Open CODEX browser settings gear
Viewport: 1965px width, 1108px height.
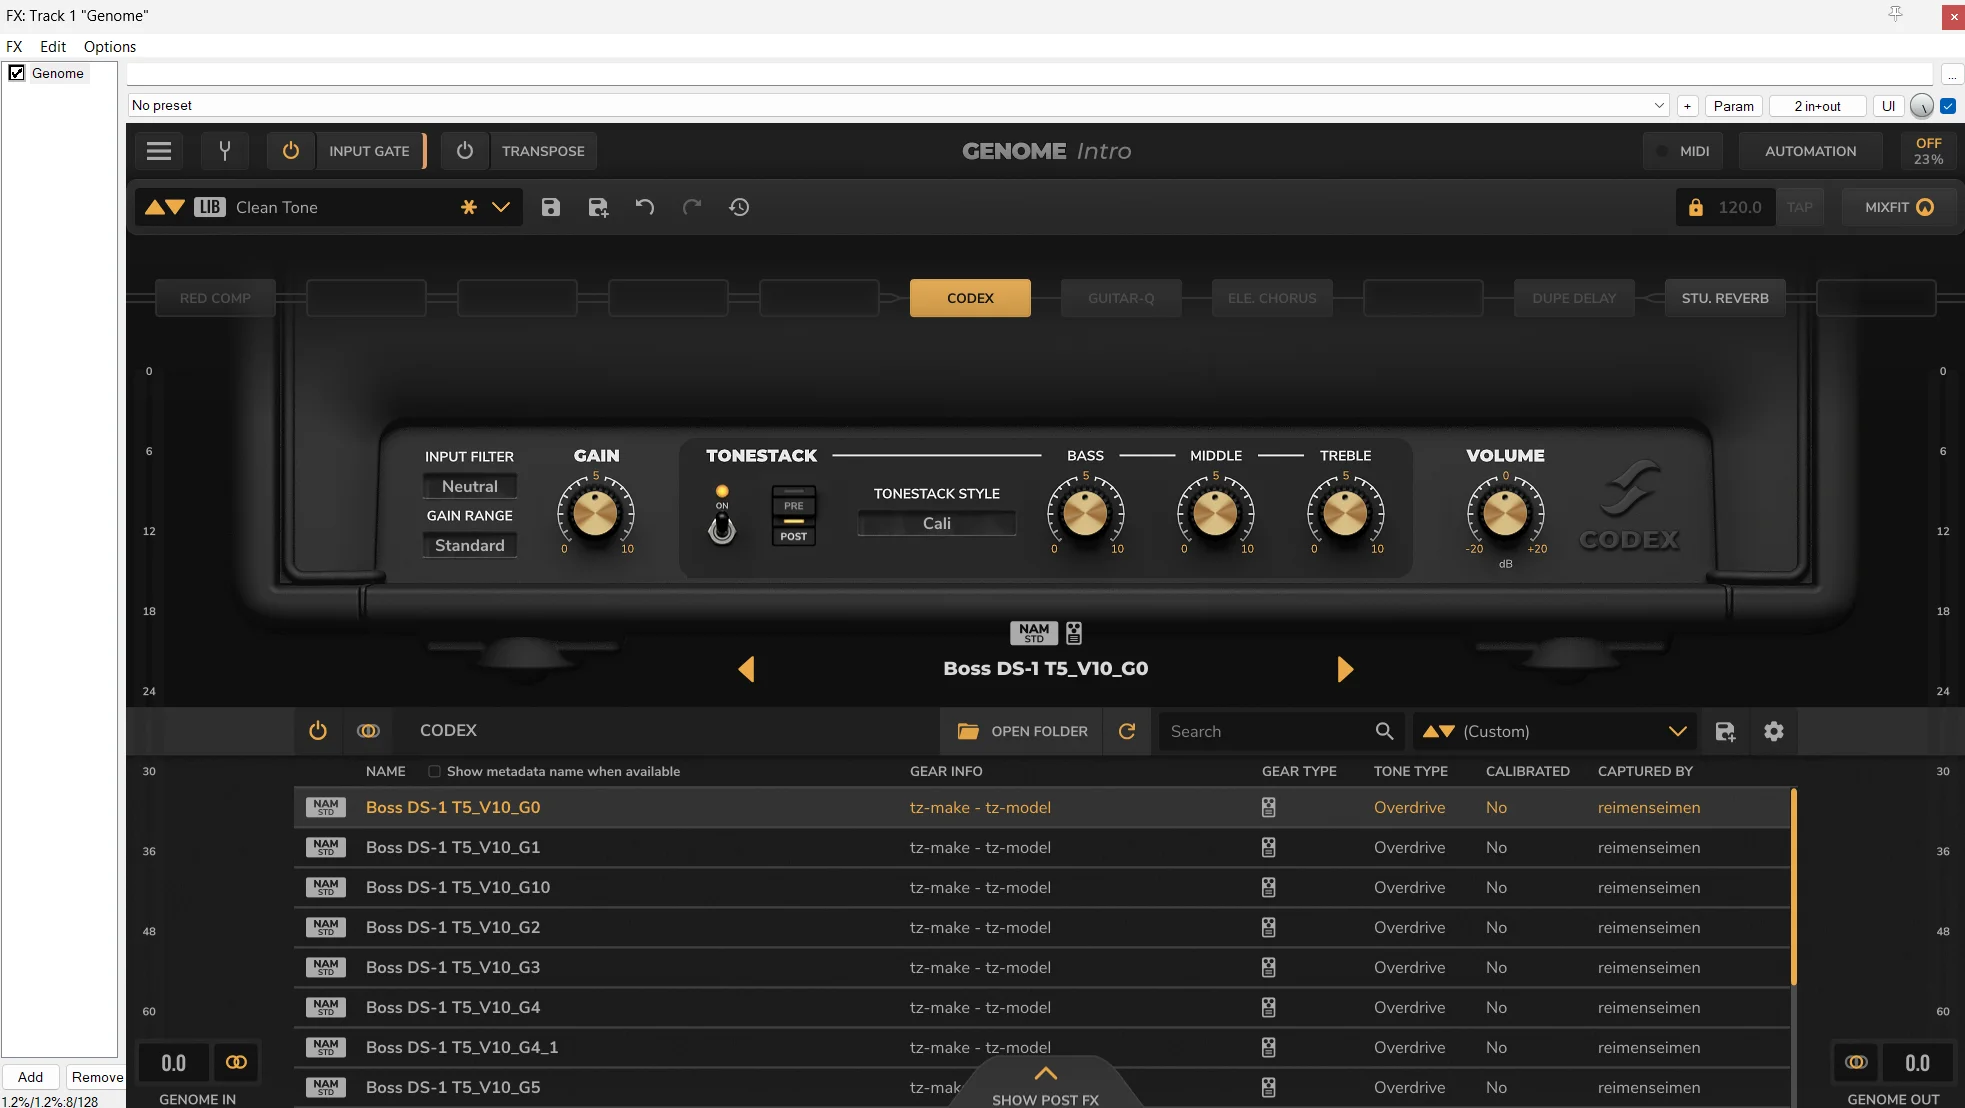click(x=1774, y=731)
